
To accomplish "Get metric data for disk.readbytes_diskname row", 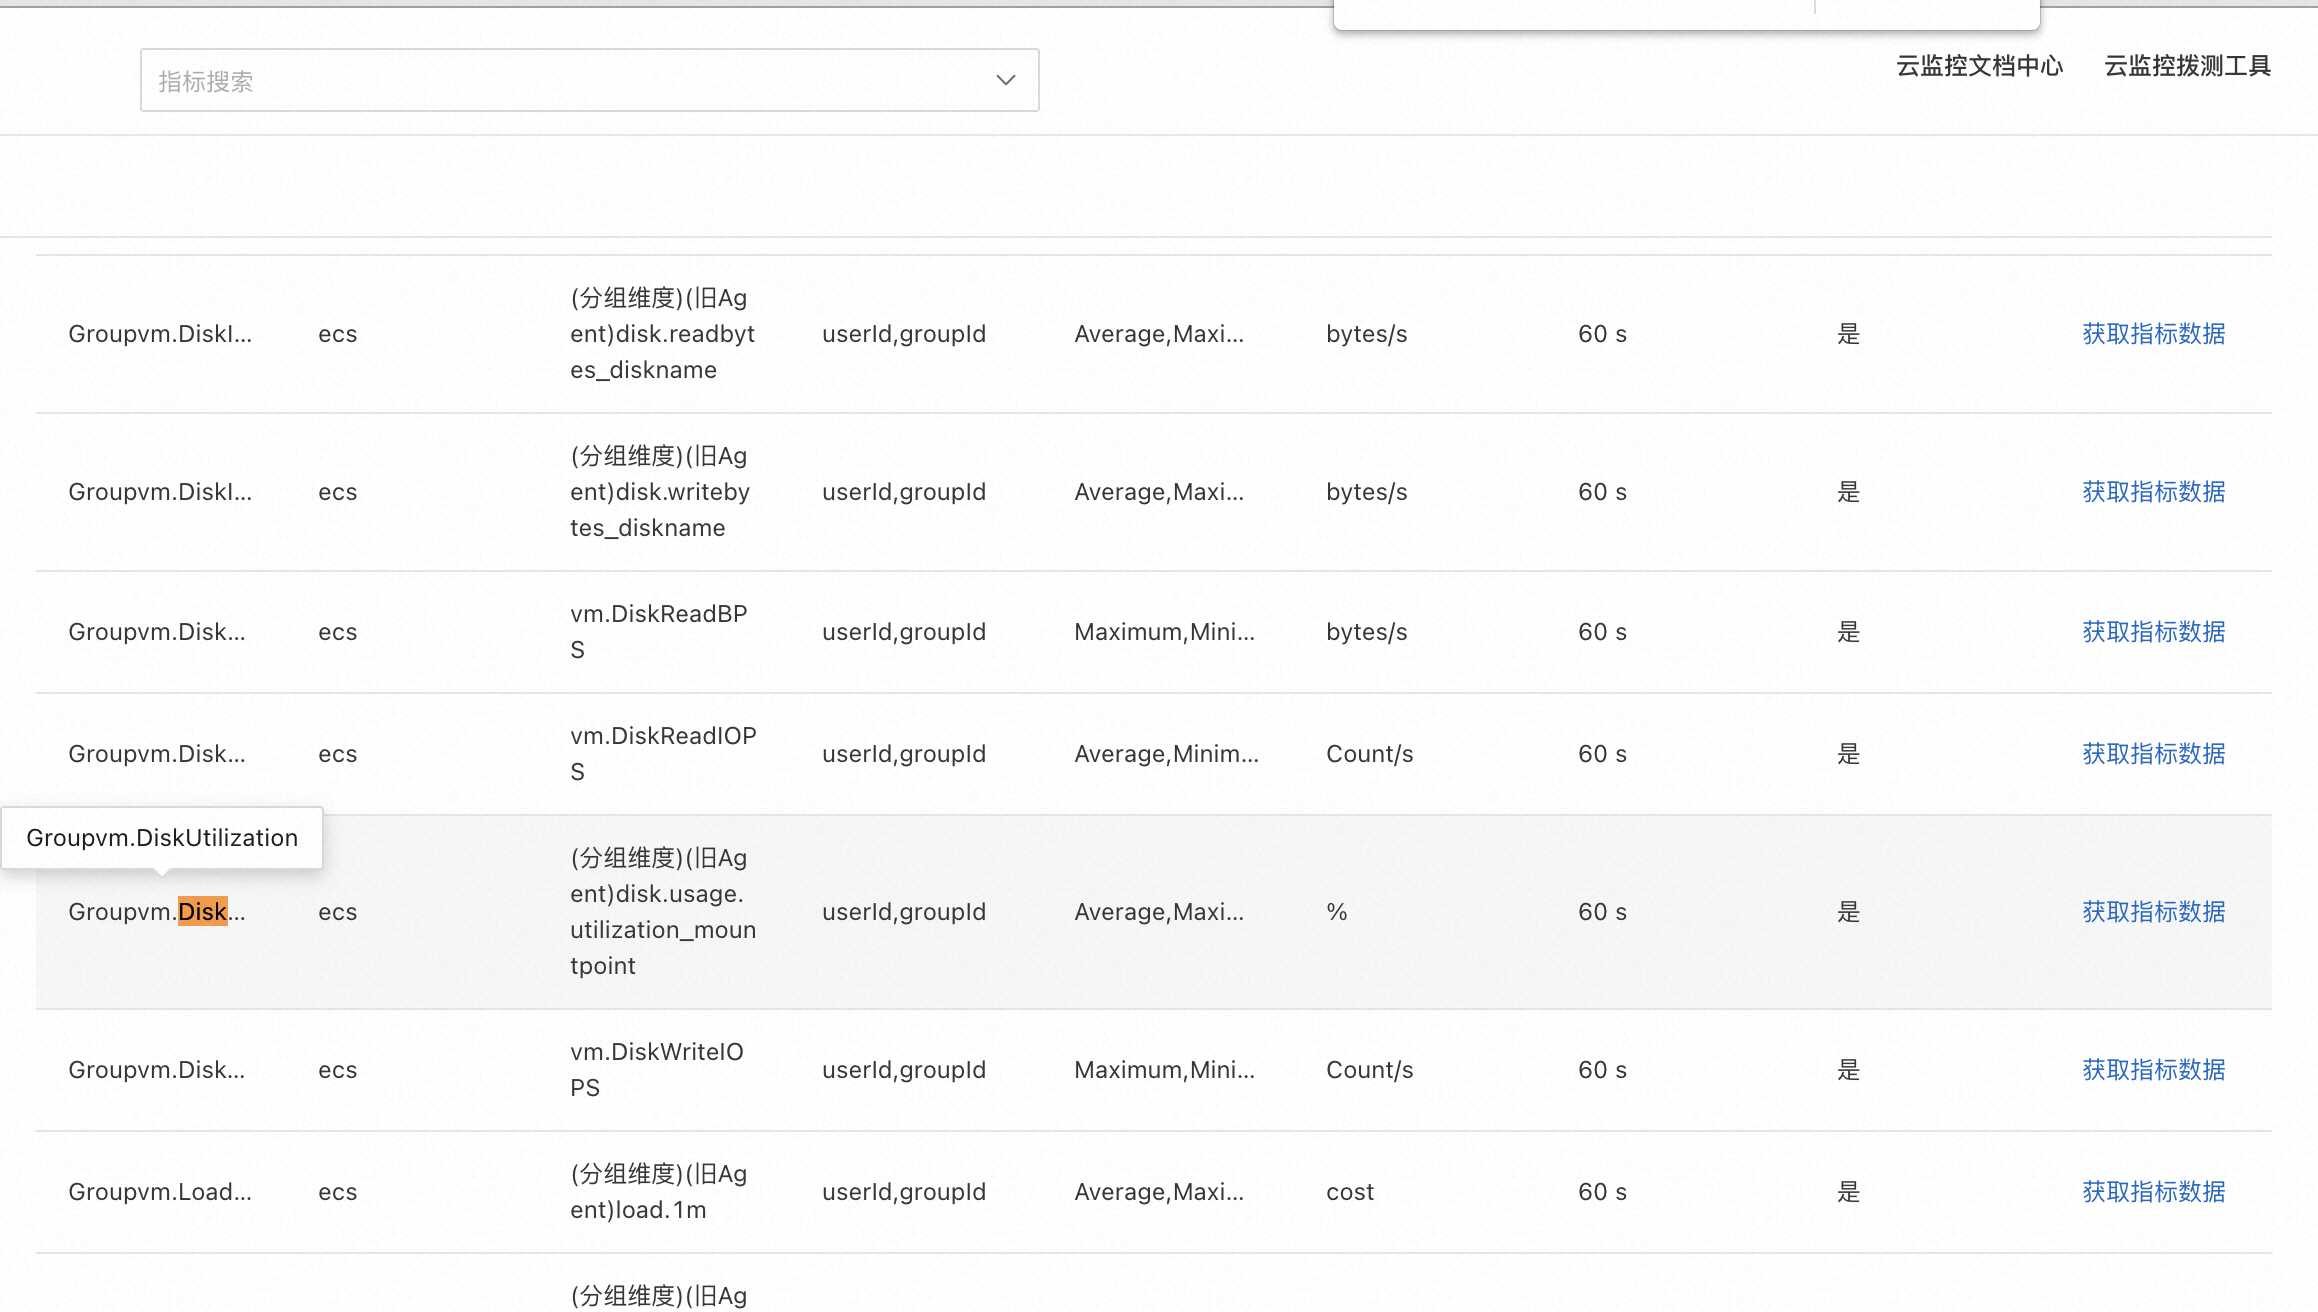I will [2153, 334].
